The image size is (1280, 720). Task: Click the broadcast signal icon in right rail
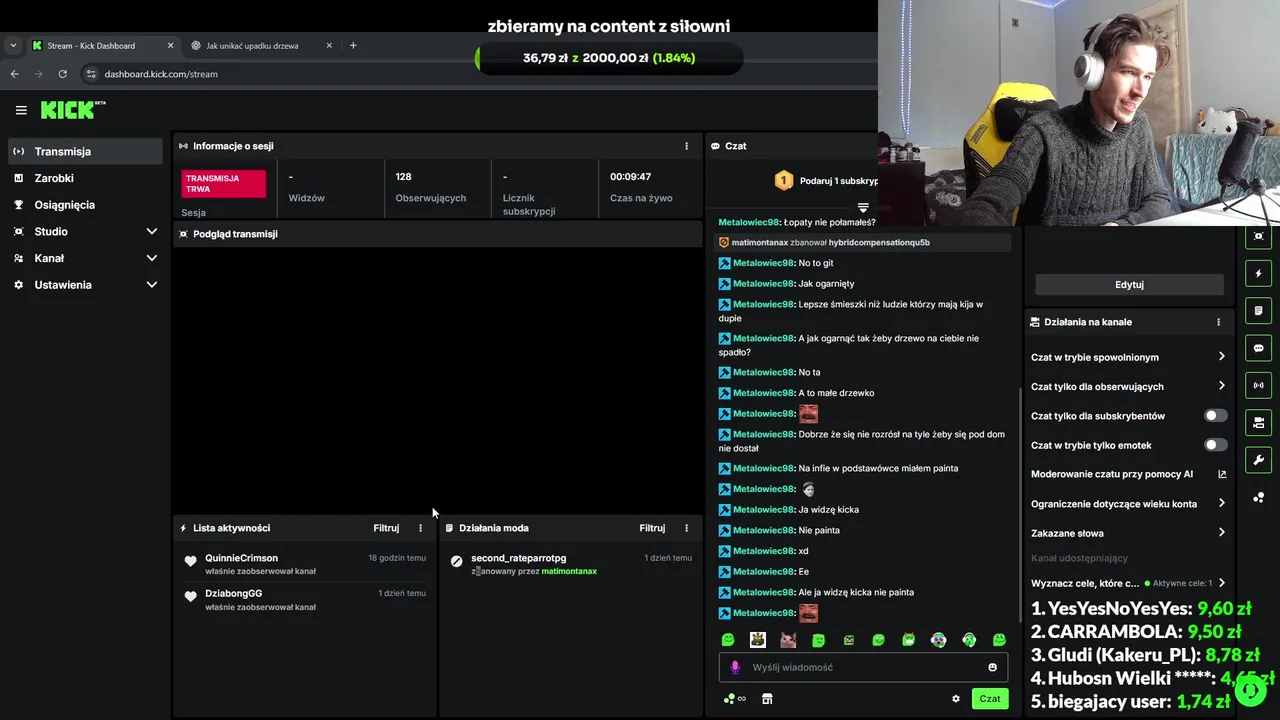1258,385
